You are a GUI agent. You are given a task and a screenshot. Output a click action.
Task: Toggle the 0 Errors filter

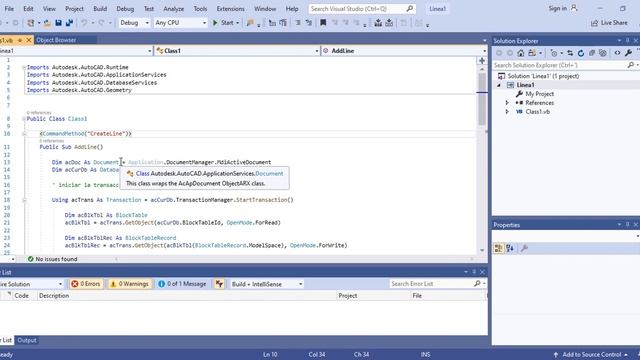click(x=86, y=284)
